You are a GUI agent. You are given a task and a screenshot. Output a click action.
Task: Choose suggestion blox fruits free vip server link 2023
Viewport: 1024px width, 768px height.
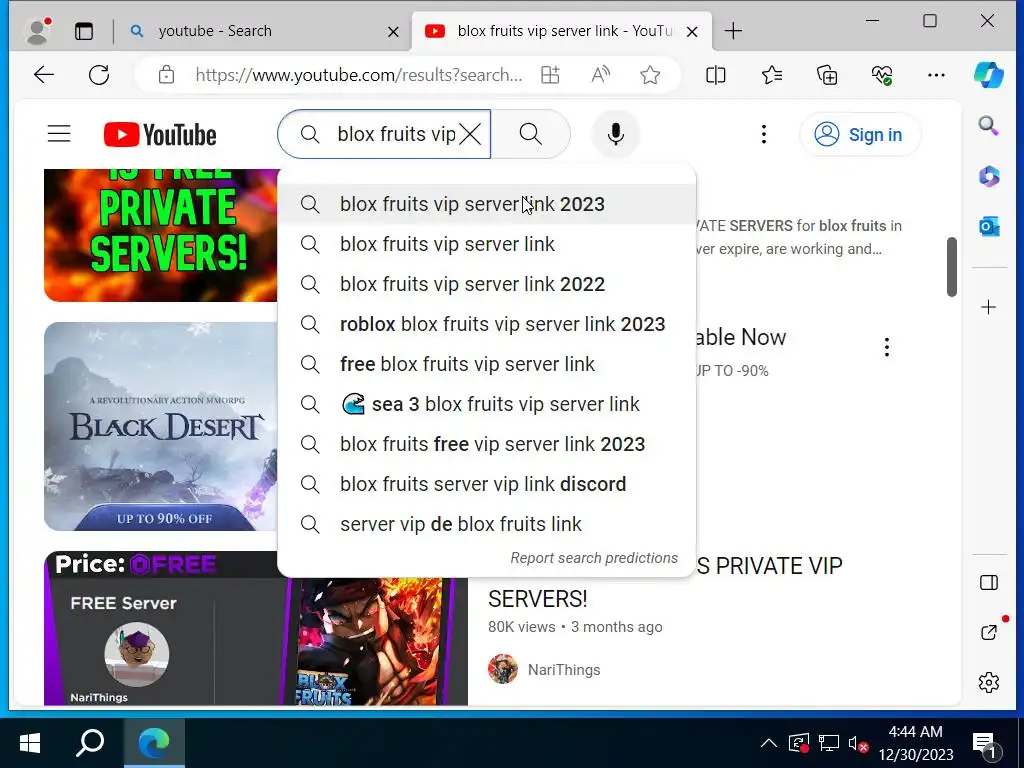[x=487, y=444]
